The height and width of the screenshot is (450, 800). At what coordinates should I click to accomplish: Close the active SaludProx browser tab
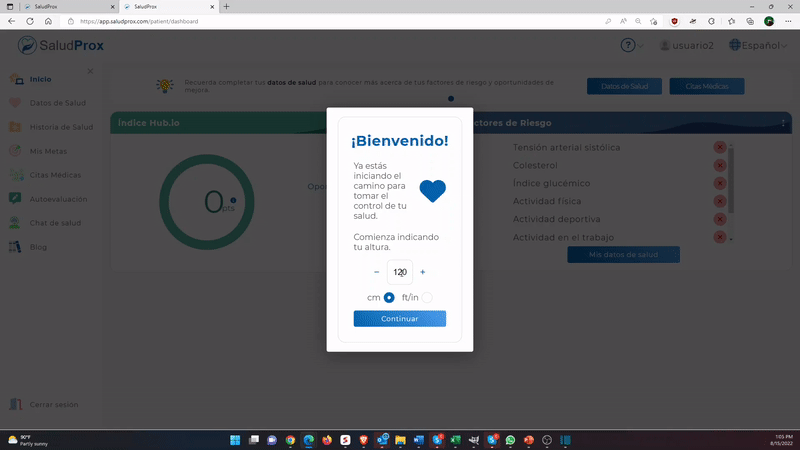(212, 7)
